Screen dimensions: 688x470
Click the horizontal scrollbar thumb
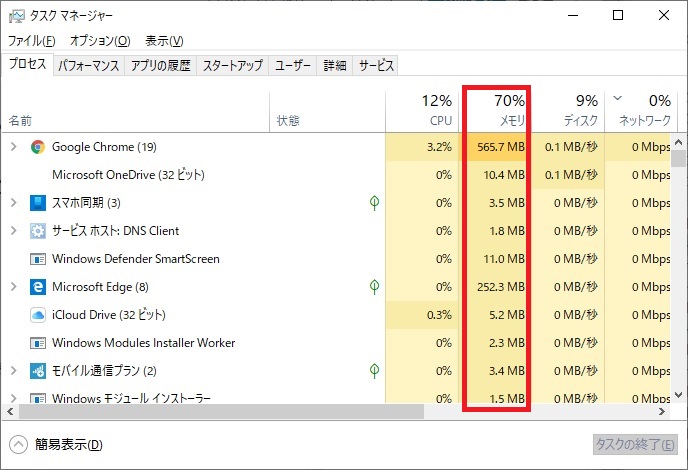(221, 412)
